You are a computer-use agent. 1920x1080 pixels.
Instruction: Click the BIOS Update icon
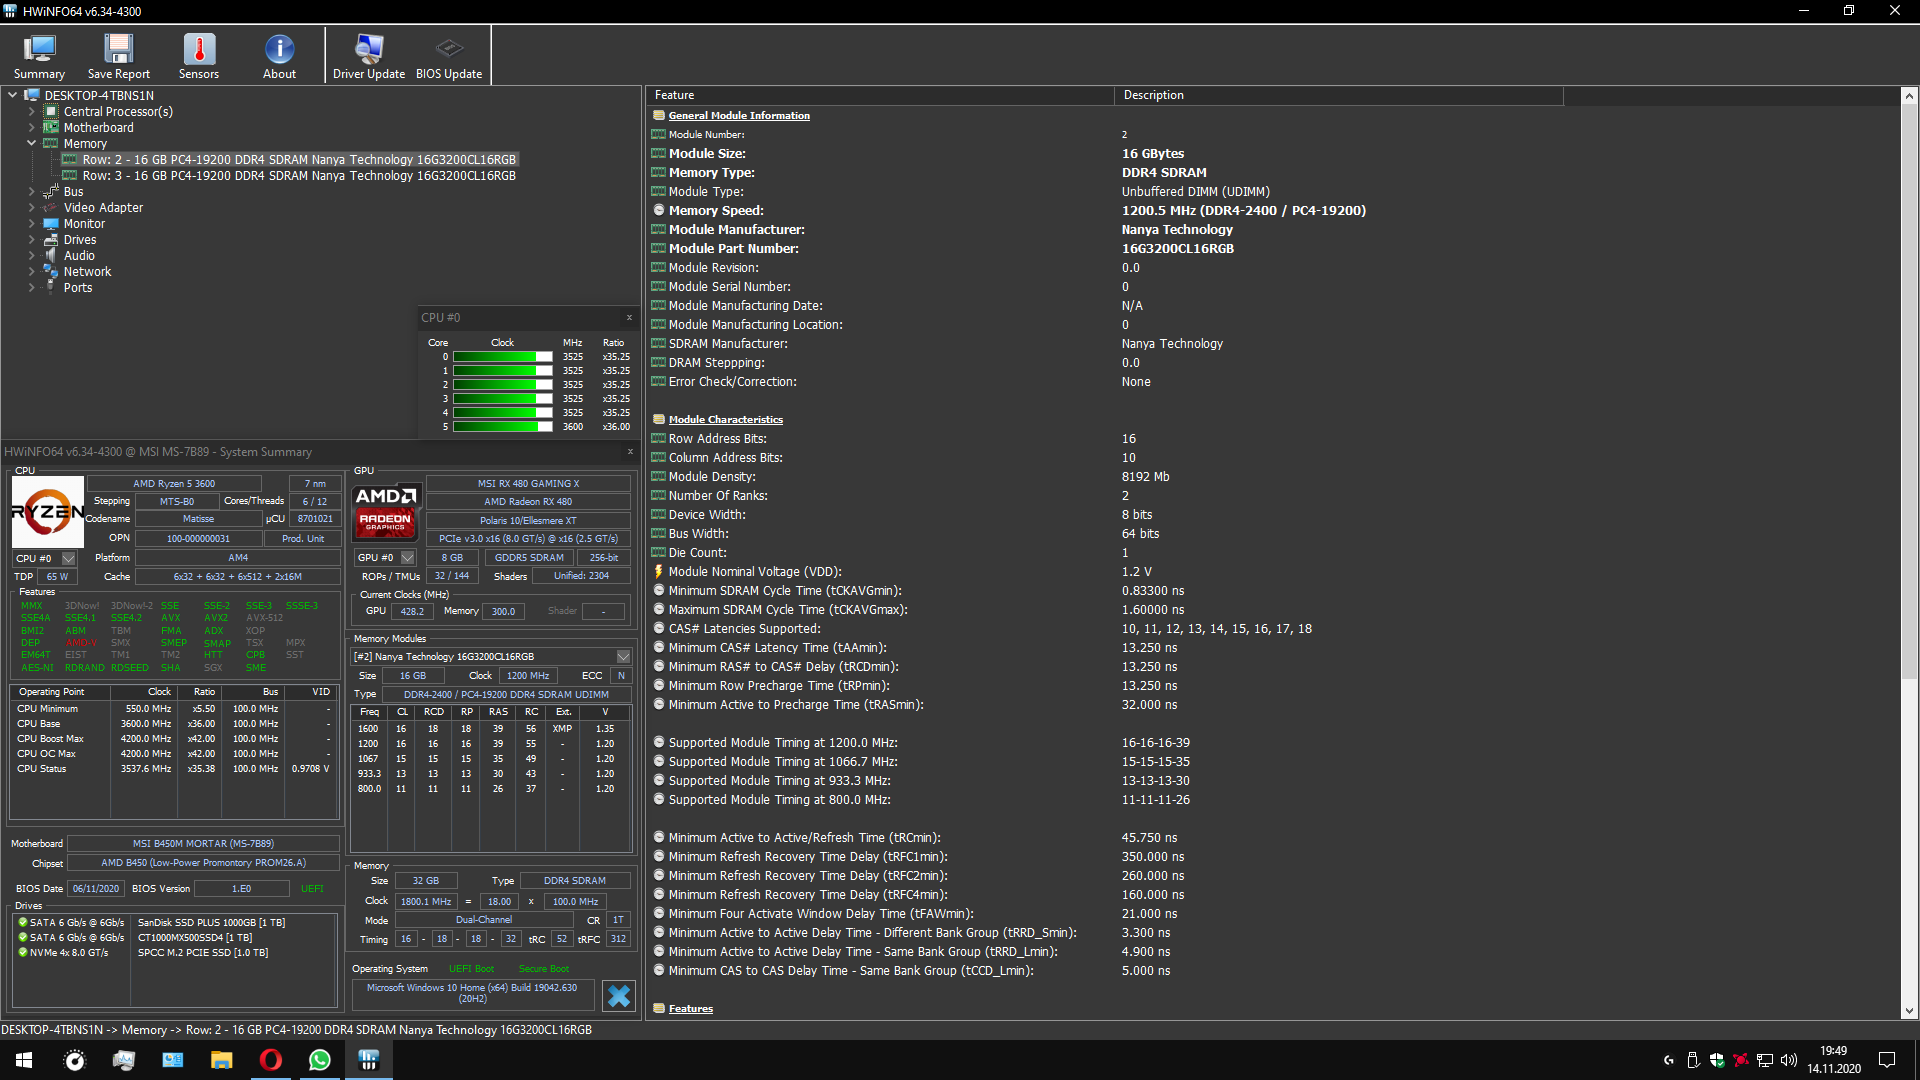(448, 55)
